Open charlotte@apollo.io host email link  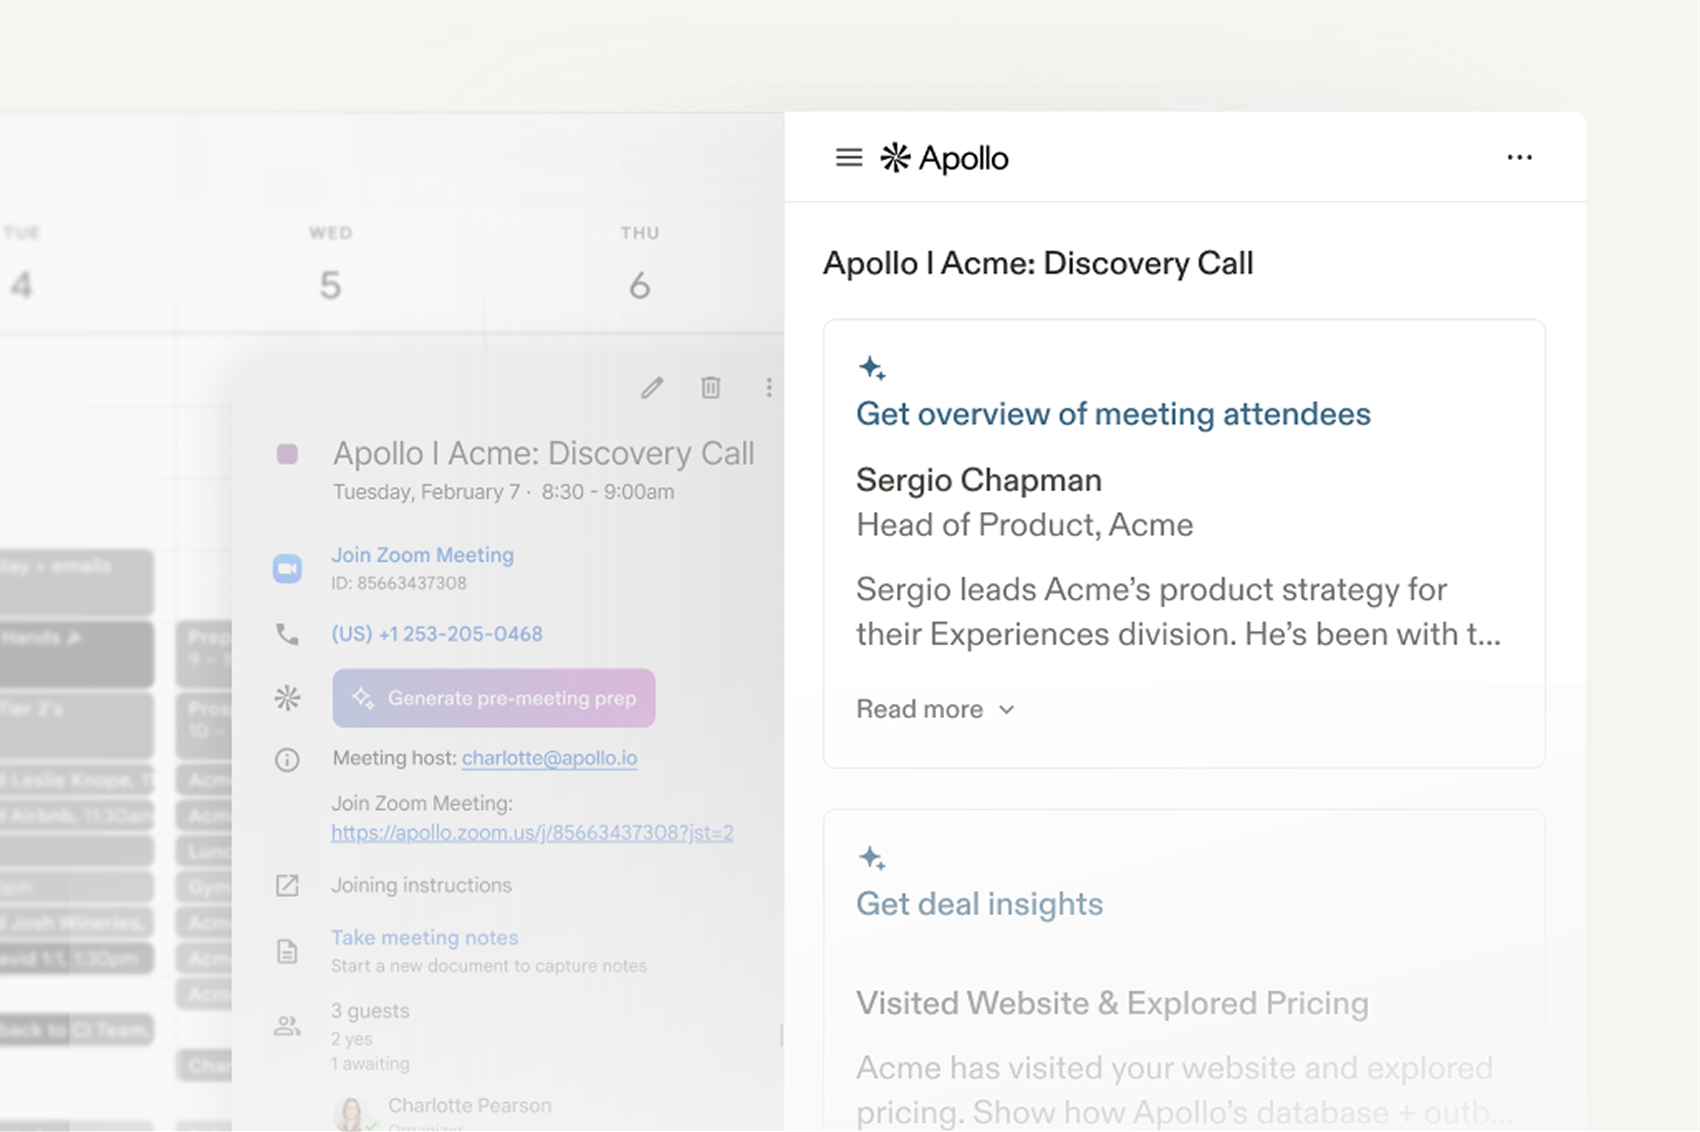click(x=549, y=758)
